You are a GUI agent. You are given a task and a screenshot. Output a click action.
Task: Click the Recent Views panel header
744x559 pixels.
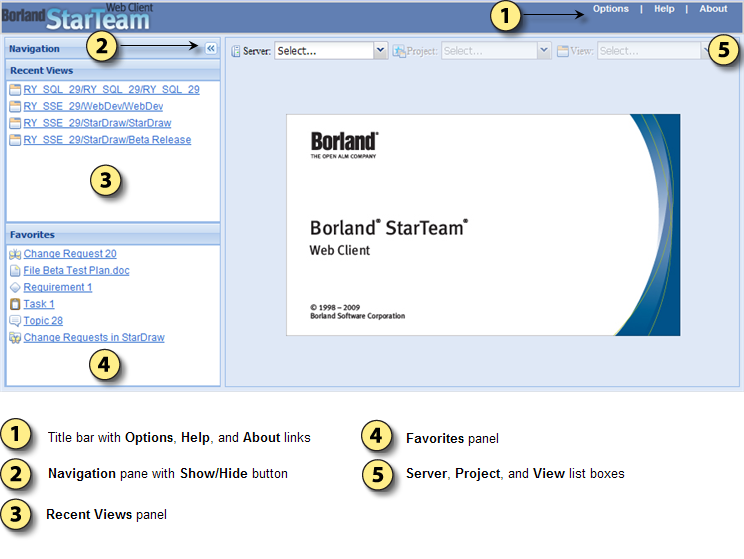[x=113, y=71]
